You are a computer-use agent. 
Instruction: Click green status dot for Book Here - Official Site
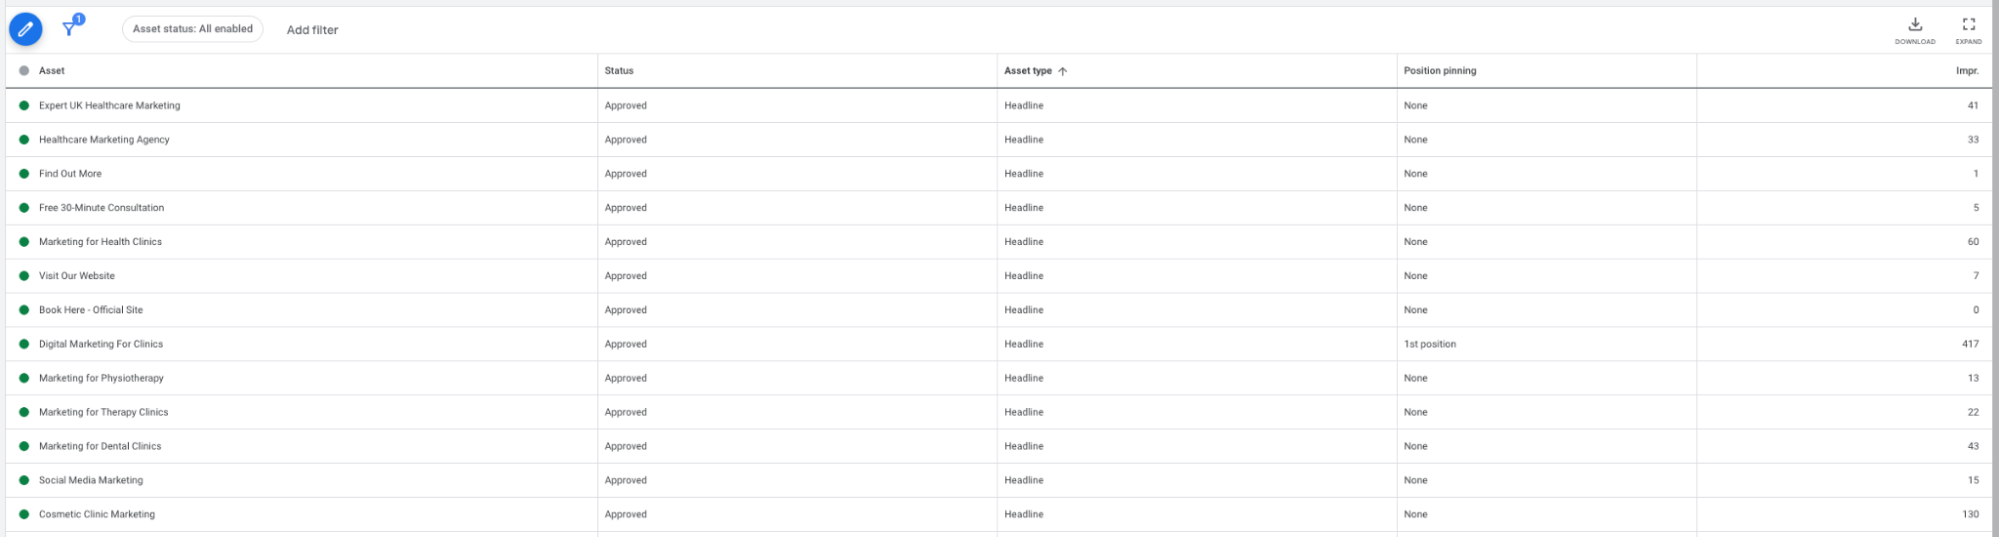tap(24, 309)
